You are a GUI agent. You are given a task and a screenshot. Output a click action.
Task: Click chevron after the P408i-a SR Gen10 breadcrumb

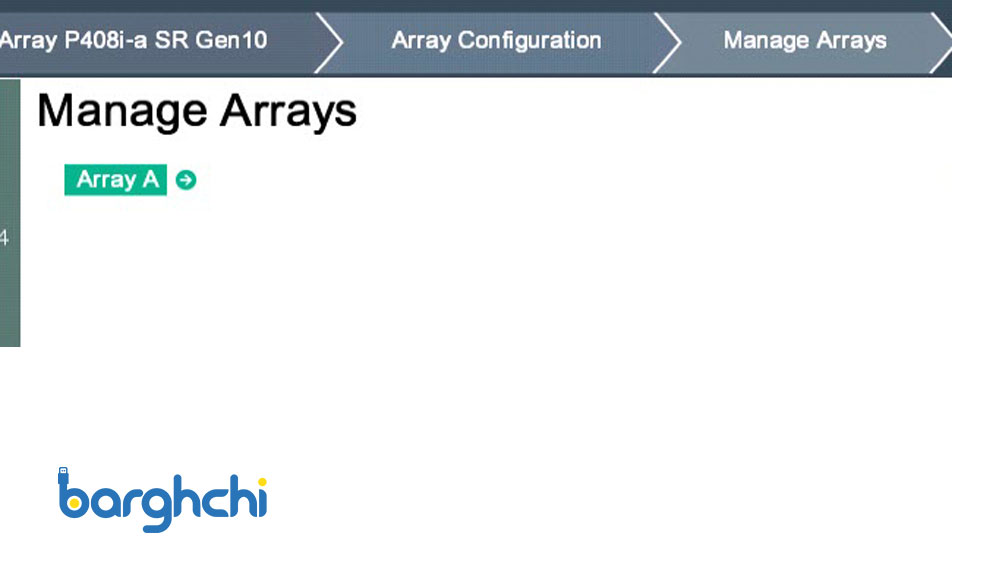point(329,42)
